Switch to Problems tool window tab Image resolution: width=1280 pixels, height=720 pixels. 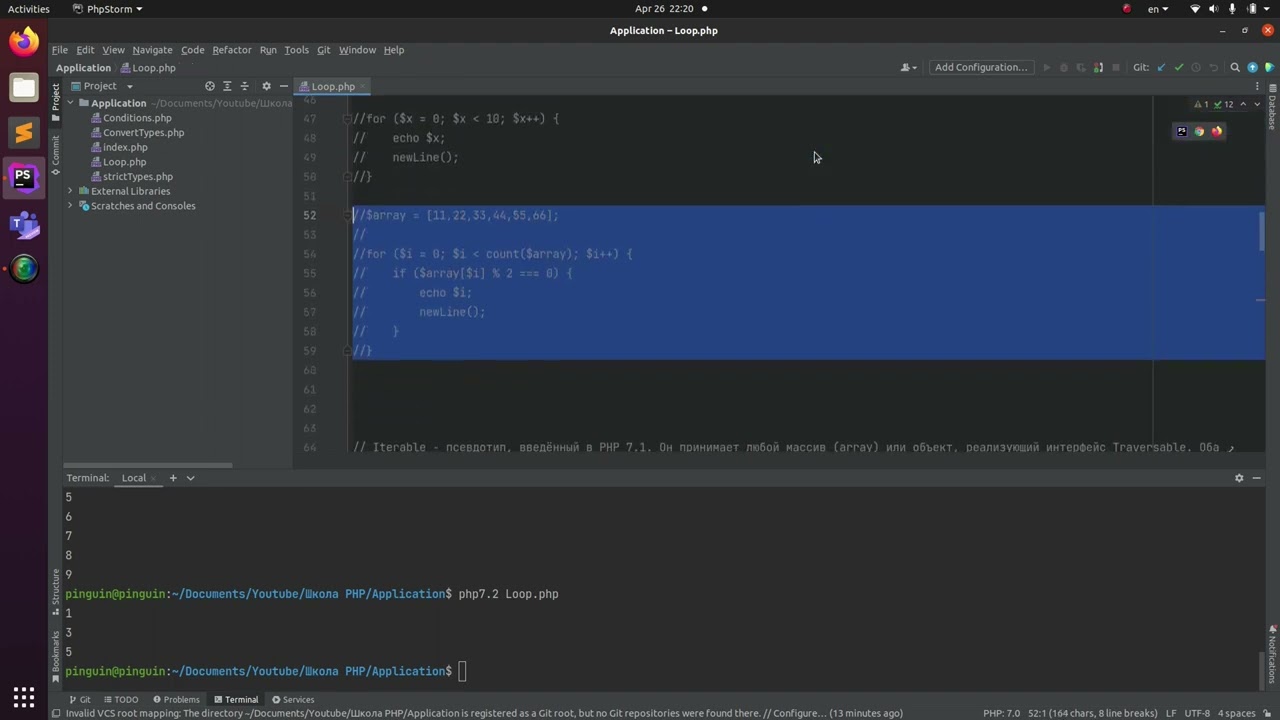(176, 700)
